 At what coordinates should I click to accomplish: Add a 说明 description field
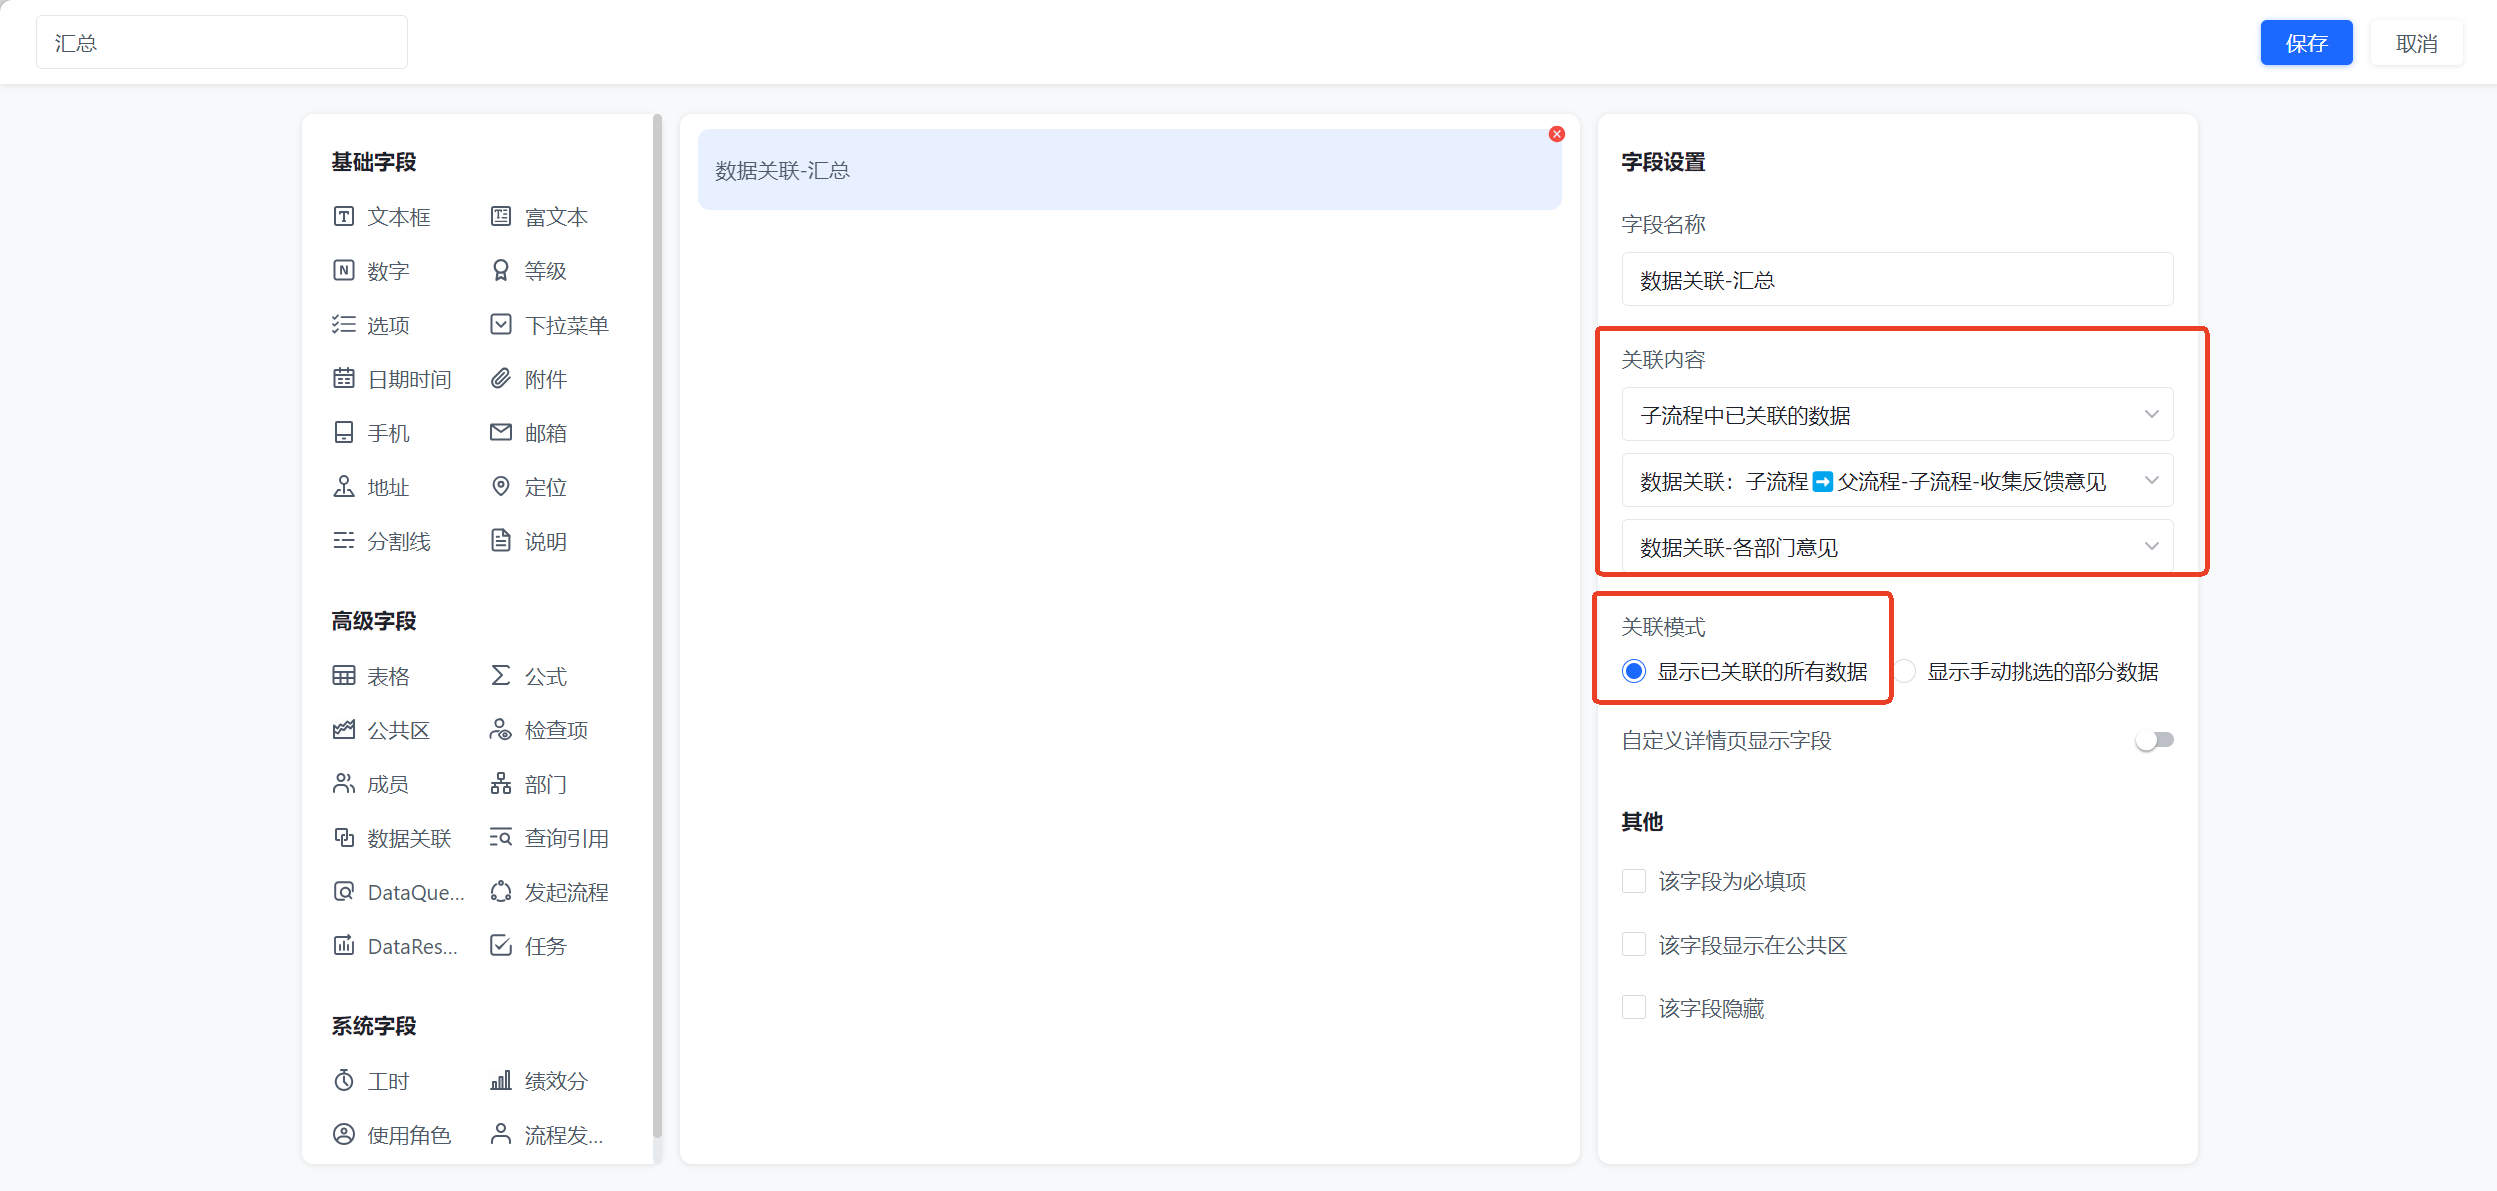529,541
